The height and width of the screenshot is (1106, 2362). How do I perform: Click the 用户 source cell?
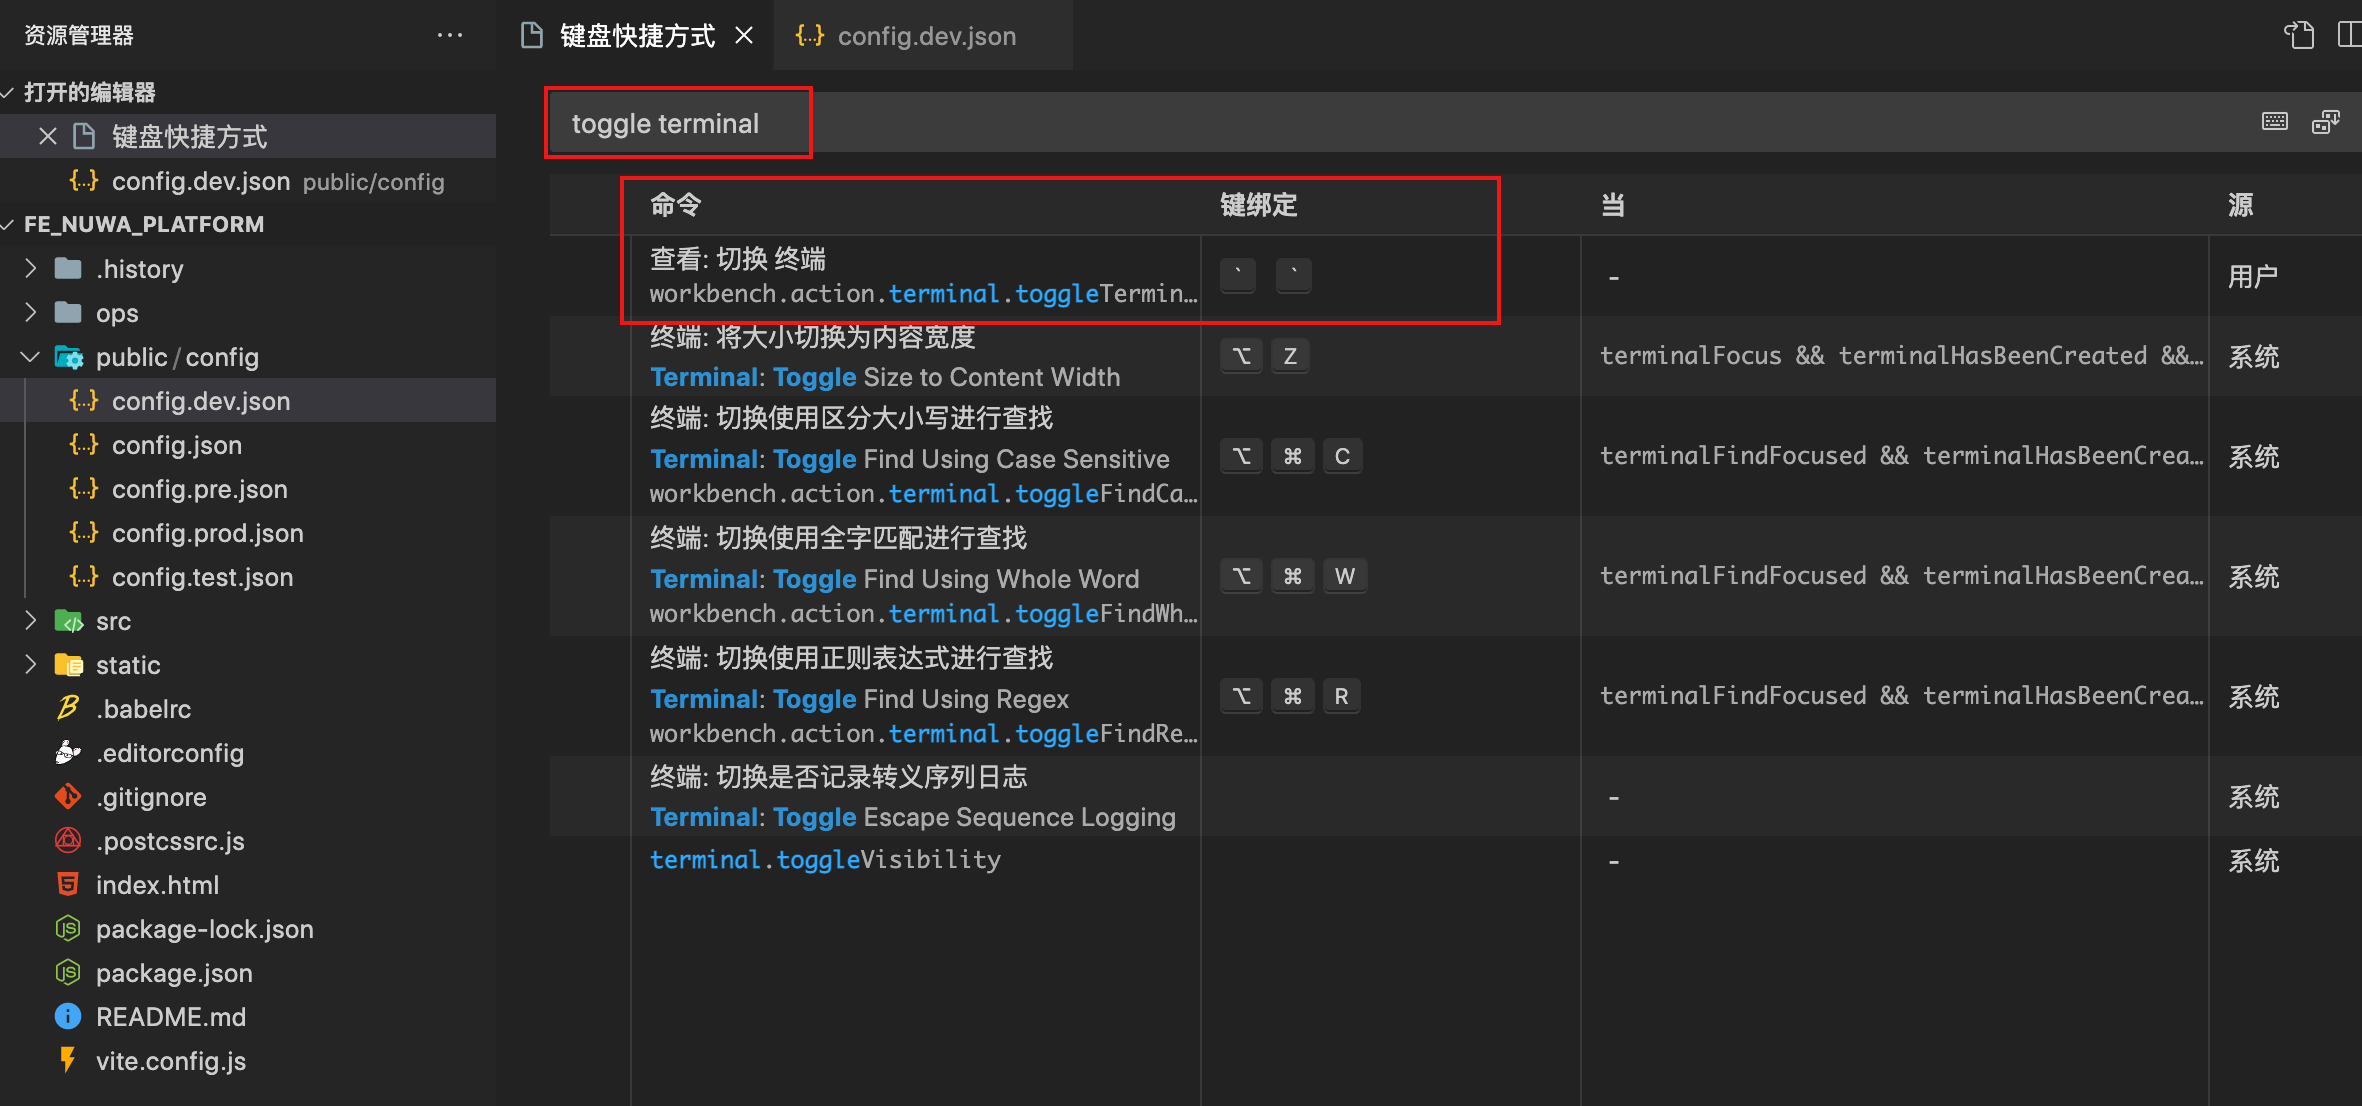[x=2252, y=276]
